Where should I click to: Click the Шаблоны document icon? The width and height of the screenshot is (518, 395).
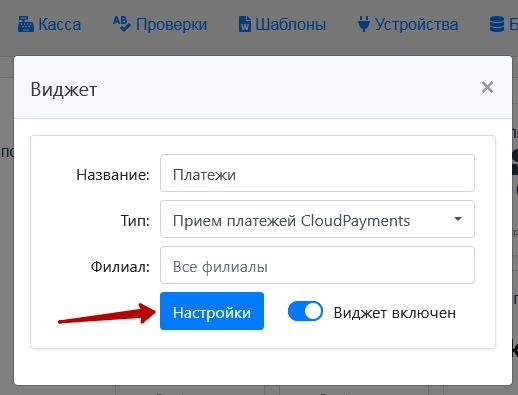pyautogui.click(x=245, y=25)
